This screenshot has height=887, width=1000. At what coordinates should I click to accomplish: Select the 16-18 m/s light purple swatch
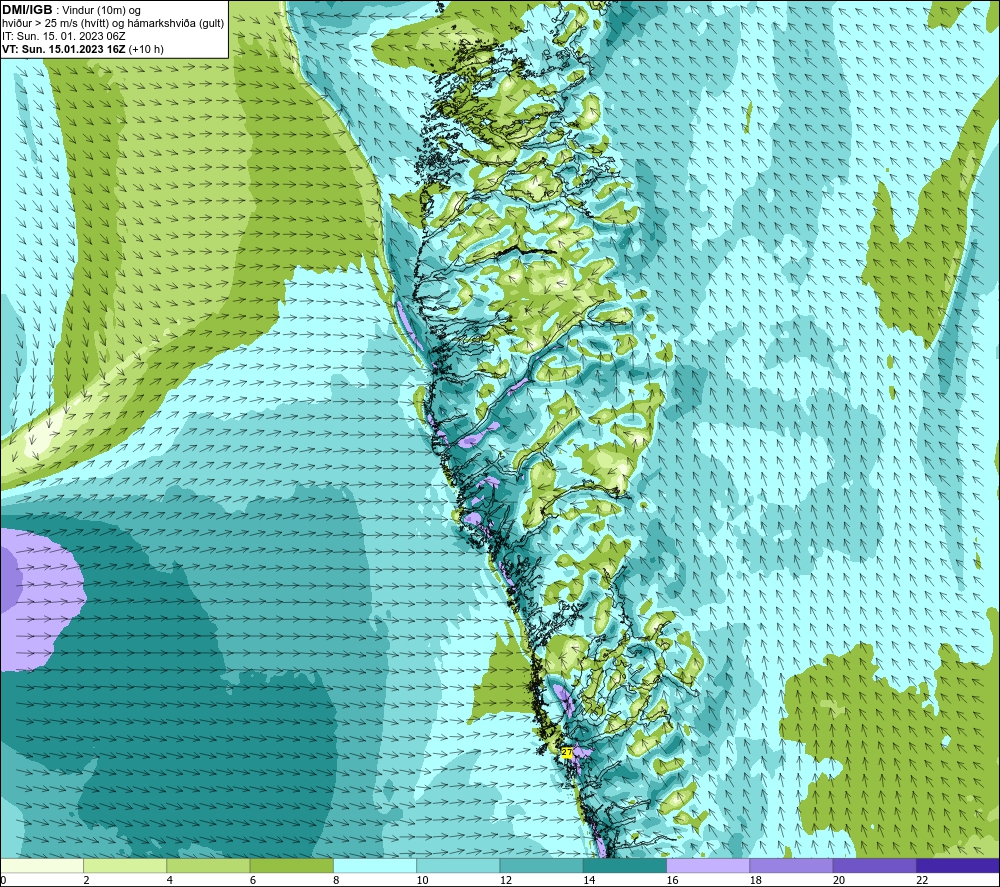pos(708,866)
